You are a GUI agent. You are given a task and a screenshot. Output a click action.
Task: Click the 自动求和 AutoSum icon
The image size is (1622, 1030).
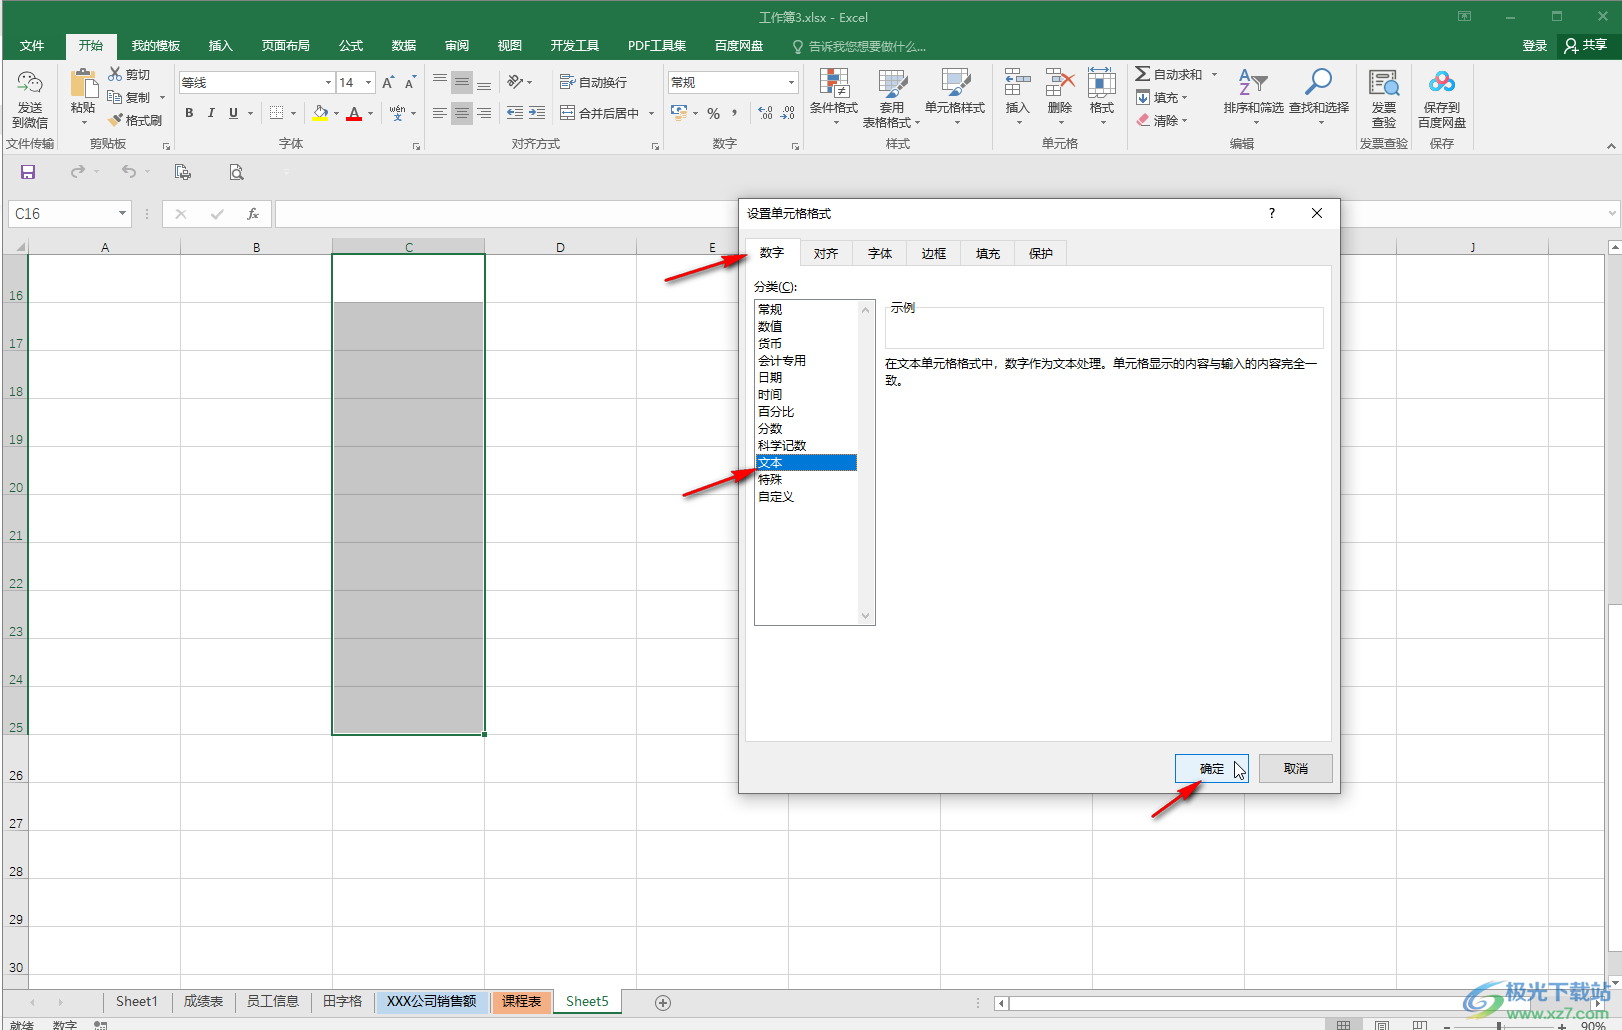click(x=1142, y=74)
